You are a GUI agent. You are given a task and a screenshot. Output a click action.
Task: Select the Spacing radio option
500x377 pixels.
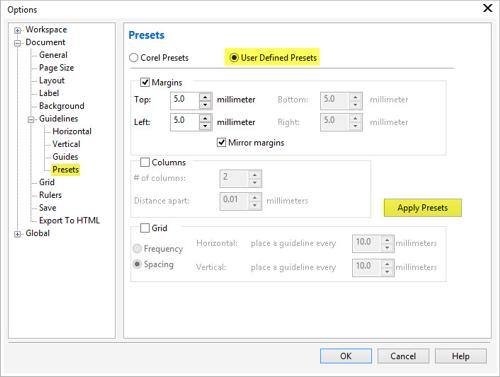tap(137, 264)
